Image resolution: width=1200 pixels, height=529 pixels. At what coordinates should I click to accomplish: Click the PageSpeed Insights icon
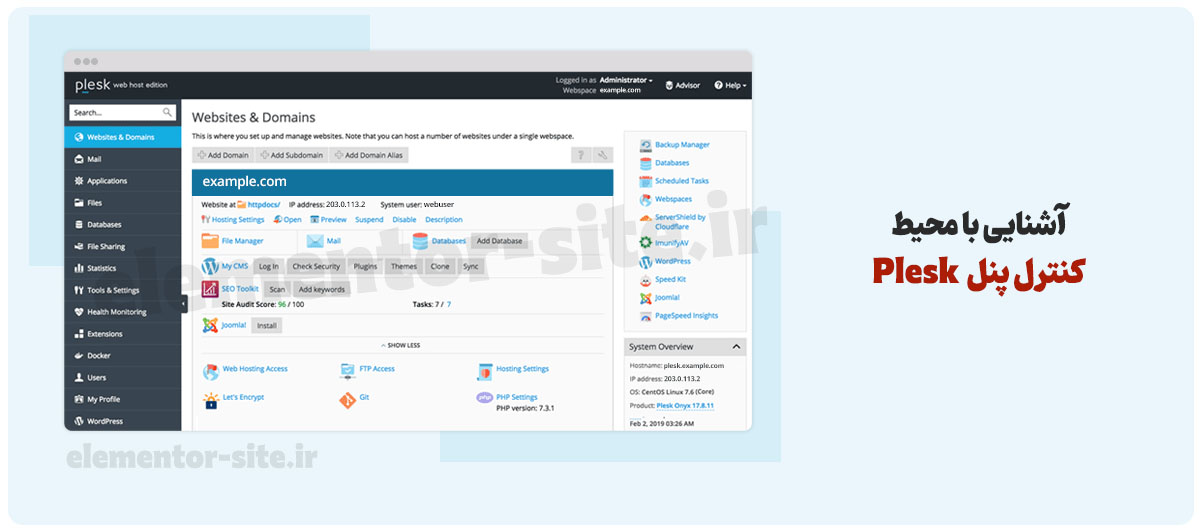coord(646,316)
